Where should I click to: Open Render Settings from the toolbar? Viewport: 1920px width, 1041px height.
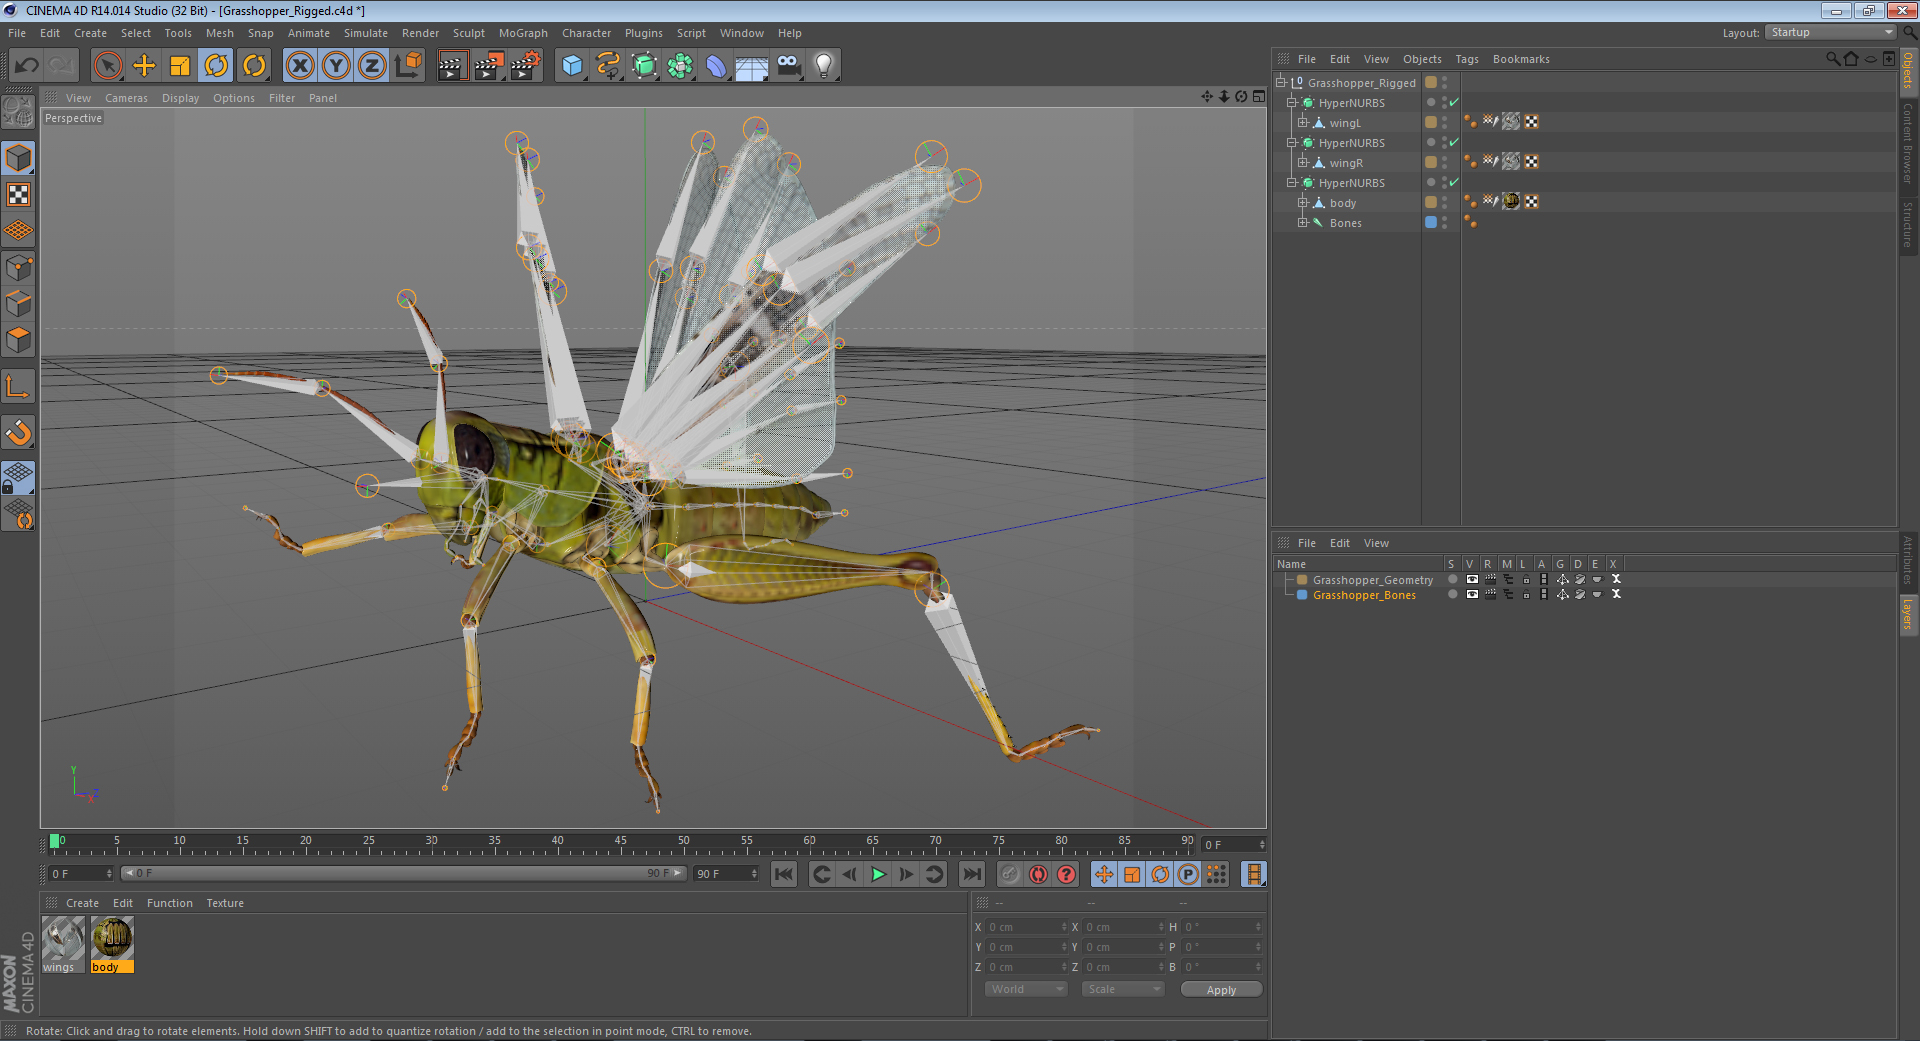click(x=525, y=65)
